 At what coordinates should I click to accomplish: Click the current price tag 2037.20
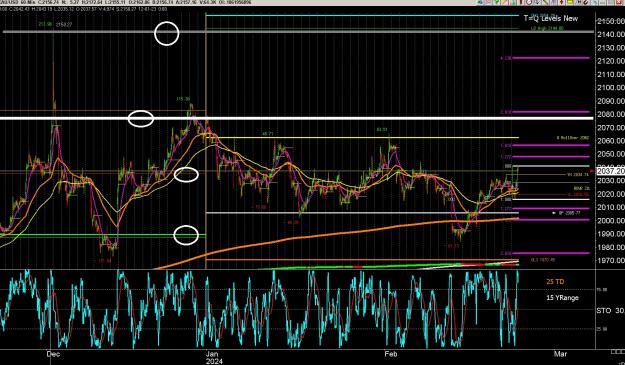click(x=611, y=171)
